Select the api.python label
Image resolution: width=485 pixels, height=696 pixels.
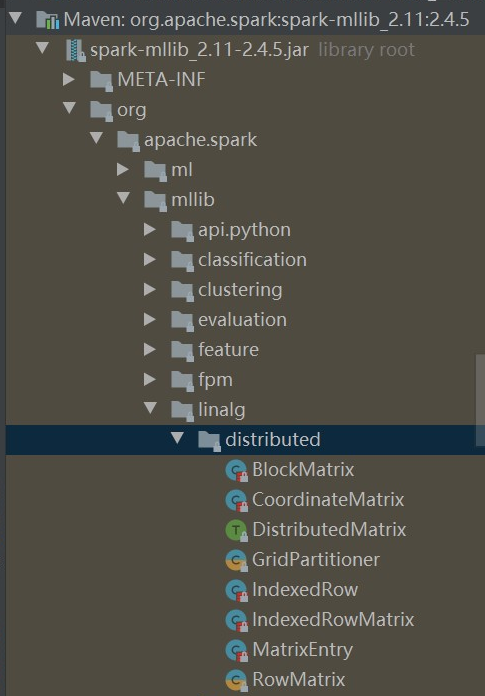pyautogui.click(x=244, y=230)
